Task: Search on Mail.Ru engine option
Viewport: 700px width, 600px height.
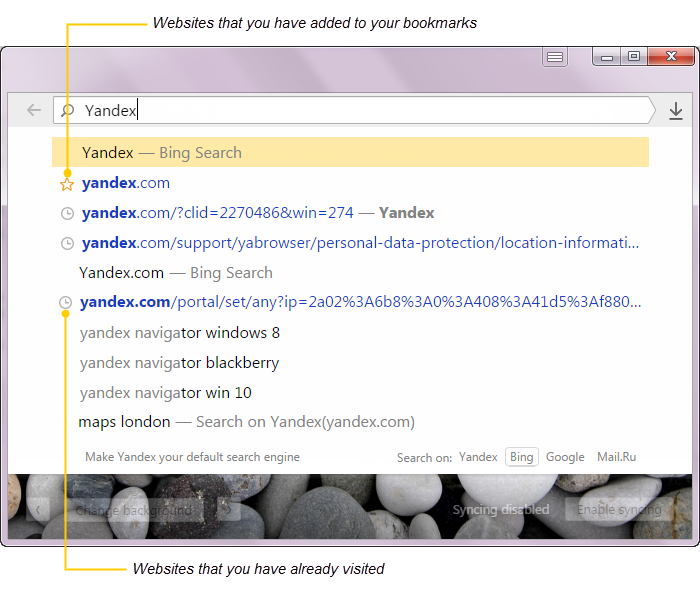Action: [x=617, y=457]
